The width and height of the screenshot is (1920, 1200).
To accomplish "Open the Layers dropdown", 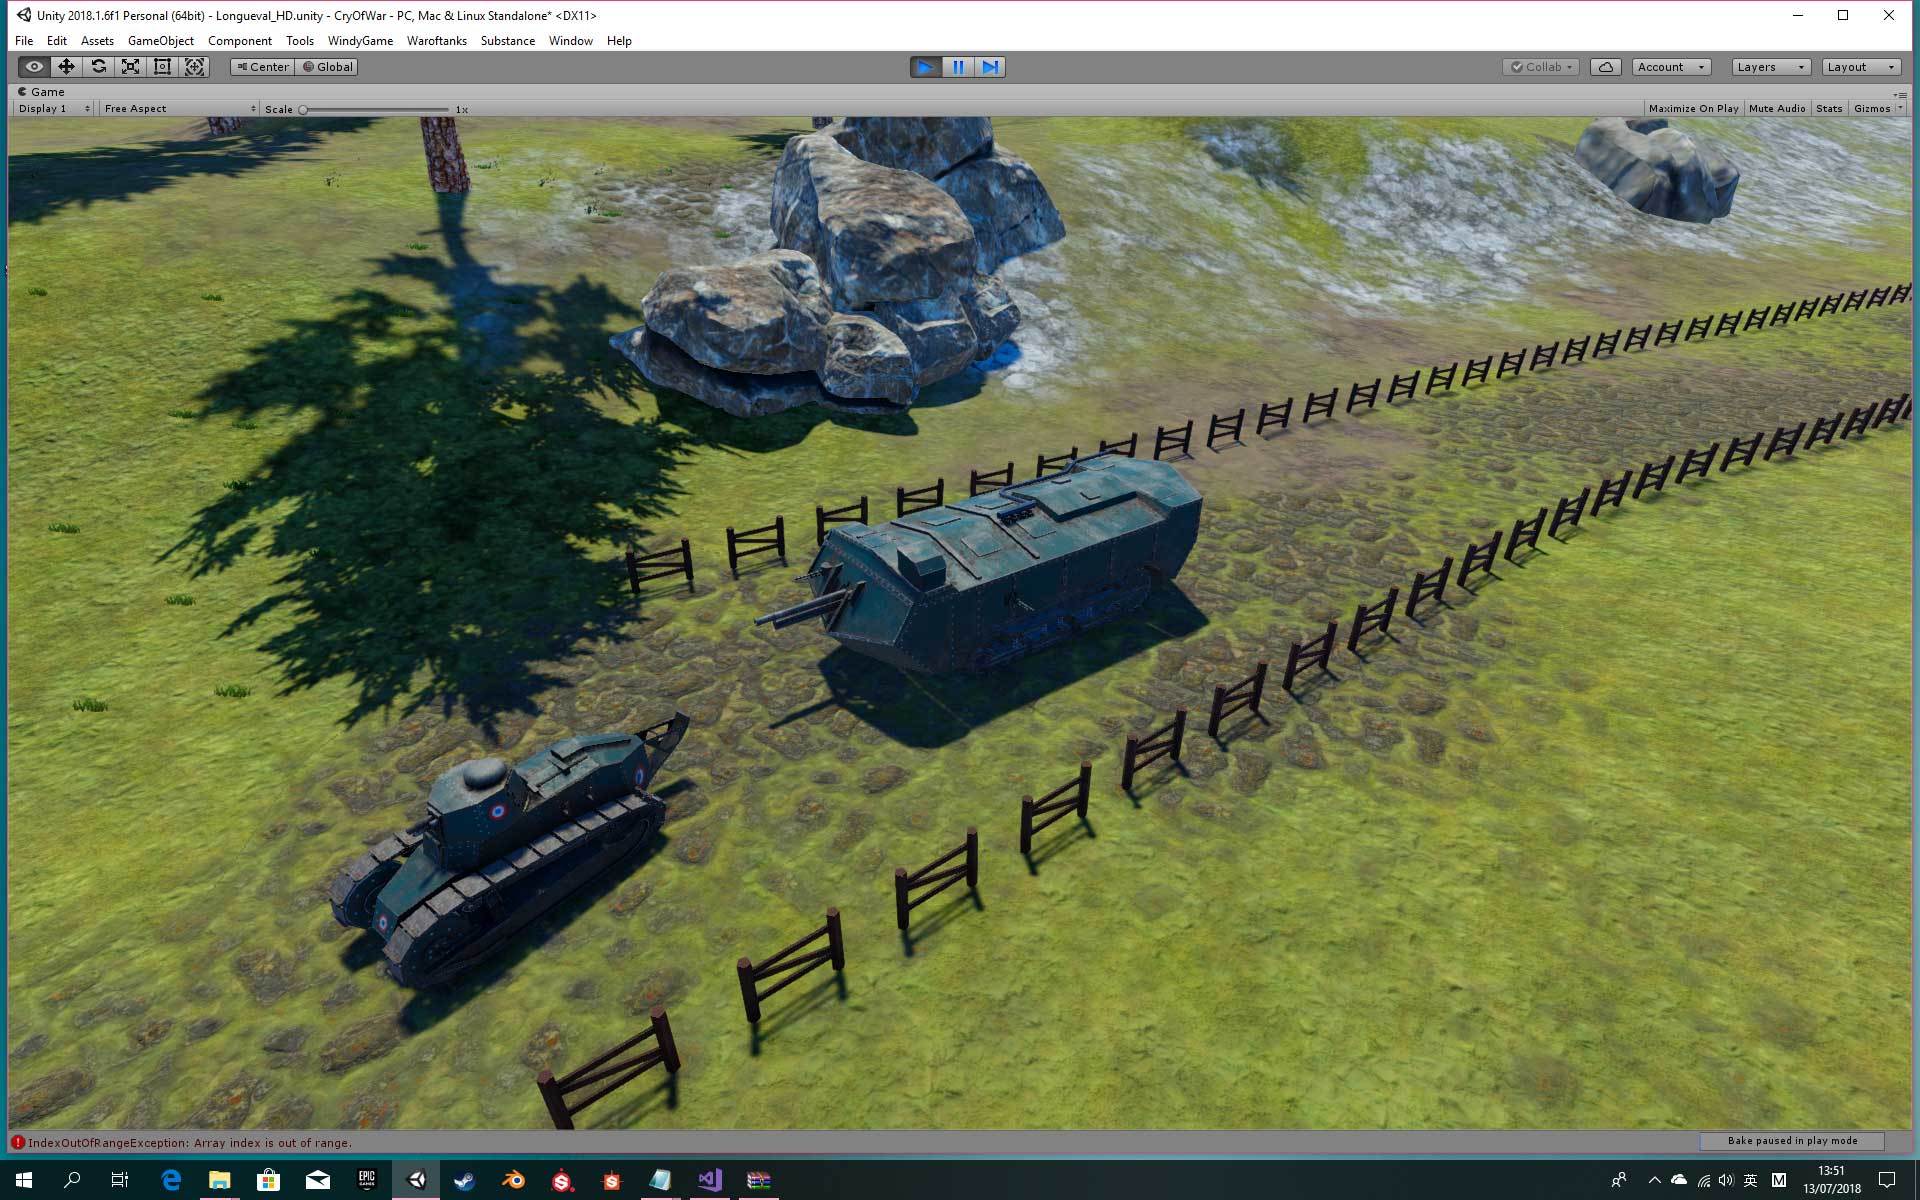I will (x=1771, y=67).
